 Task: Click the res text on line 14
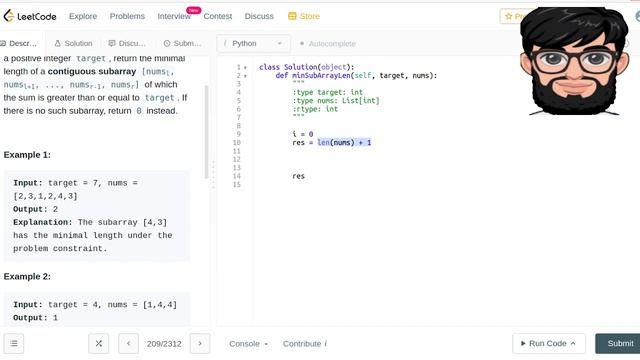click(x=298, y=176)
